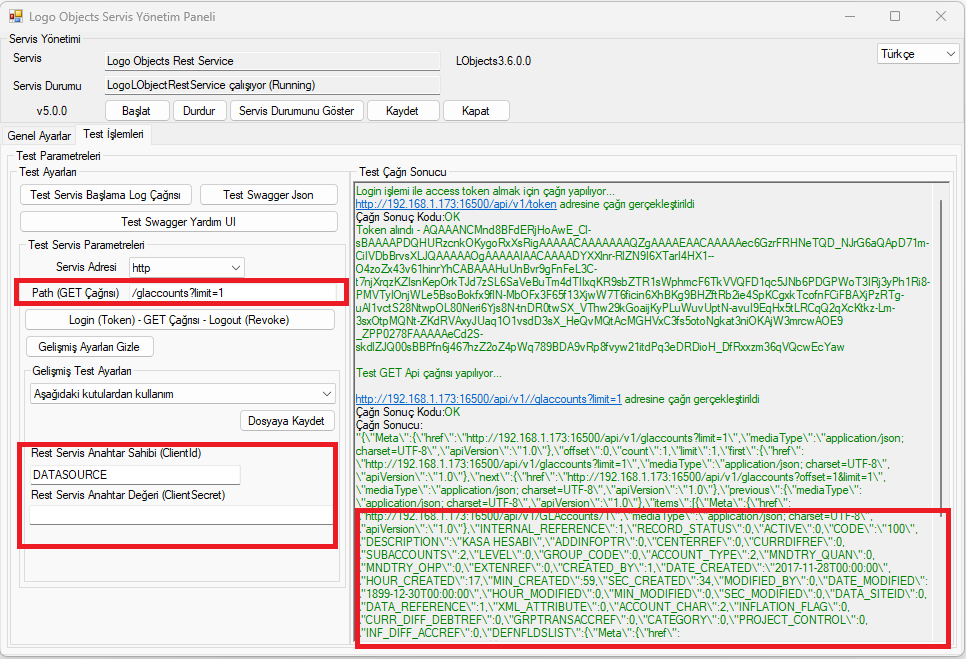
Task: Click the 'Test Çağrı Sonucu' heading
Action: (403, 172)
